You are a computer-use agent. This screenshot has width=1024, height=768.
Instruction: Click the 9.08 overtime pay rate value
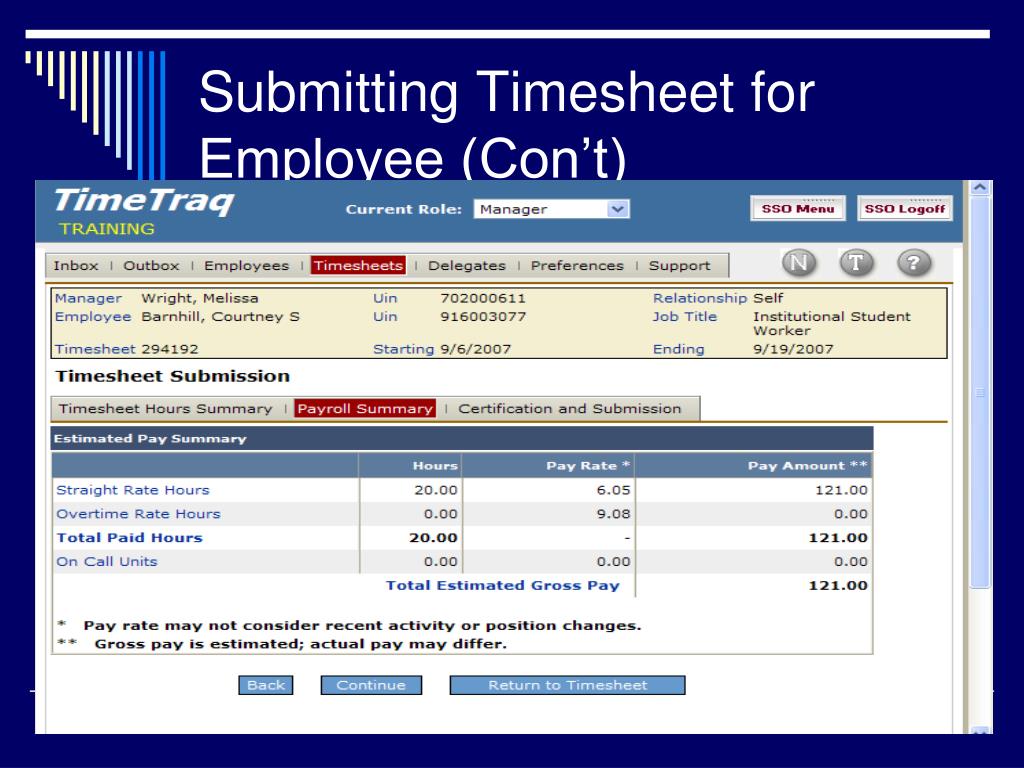(x=613, y=514)
